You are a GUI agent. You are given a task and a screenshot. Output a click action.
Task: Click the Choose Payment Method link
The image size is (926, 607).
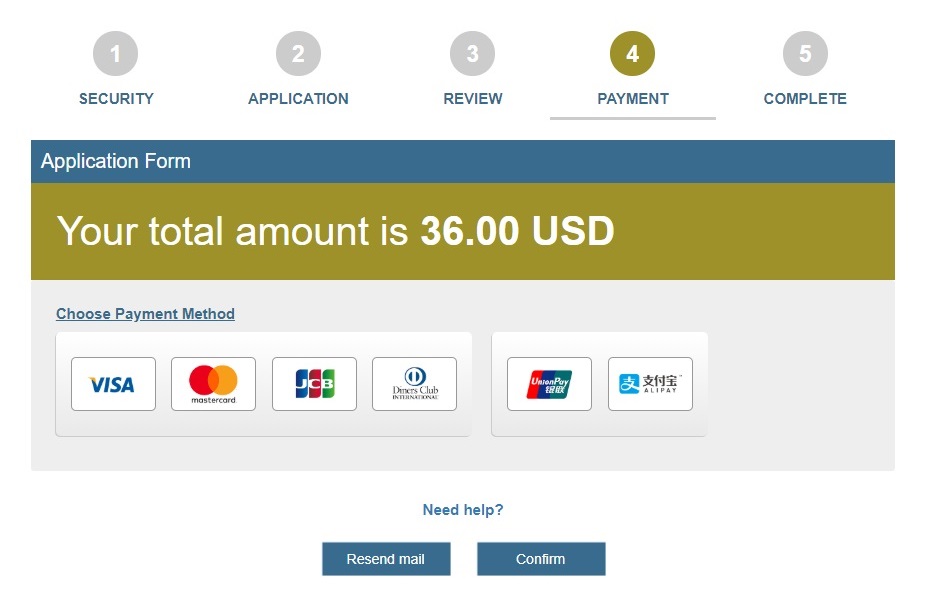144,313
